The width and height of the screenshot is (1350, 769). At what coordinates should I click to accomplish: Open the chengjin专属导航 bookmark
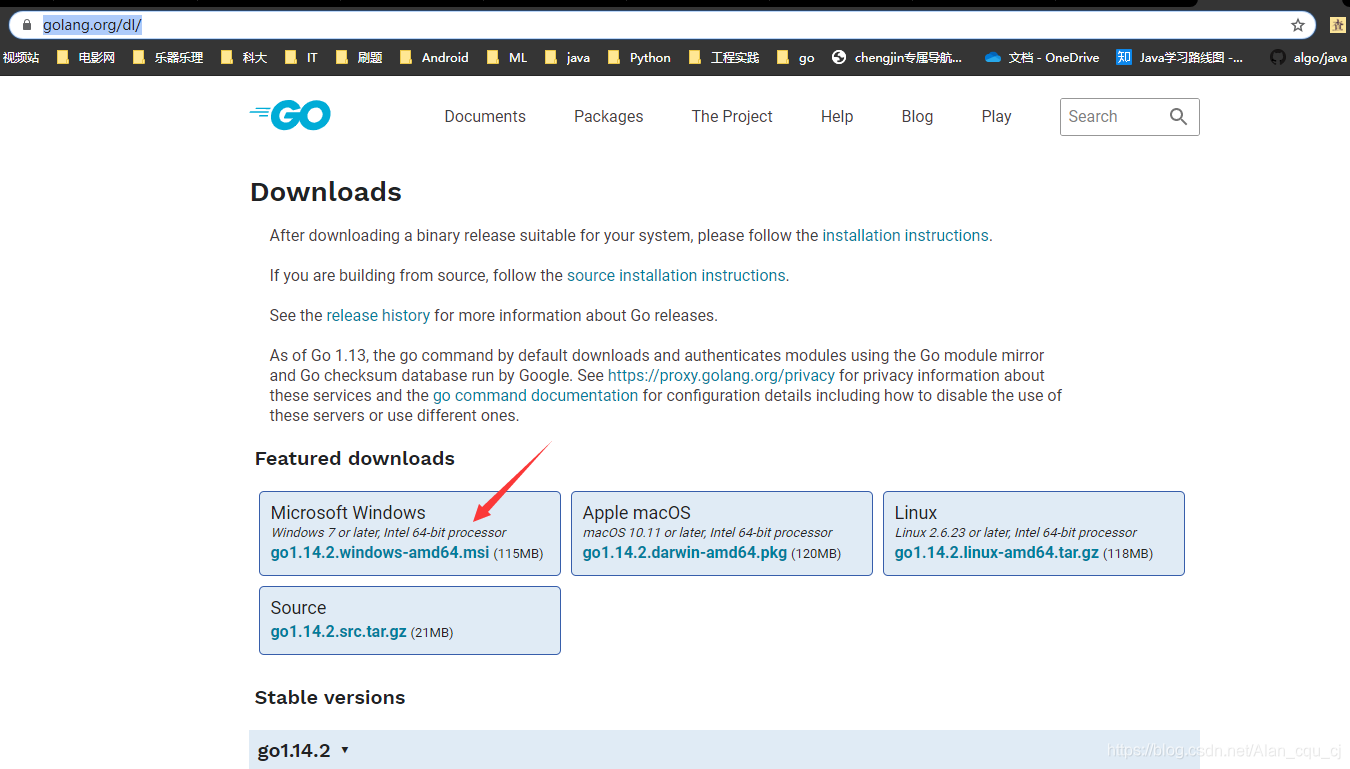897,58
